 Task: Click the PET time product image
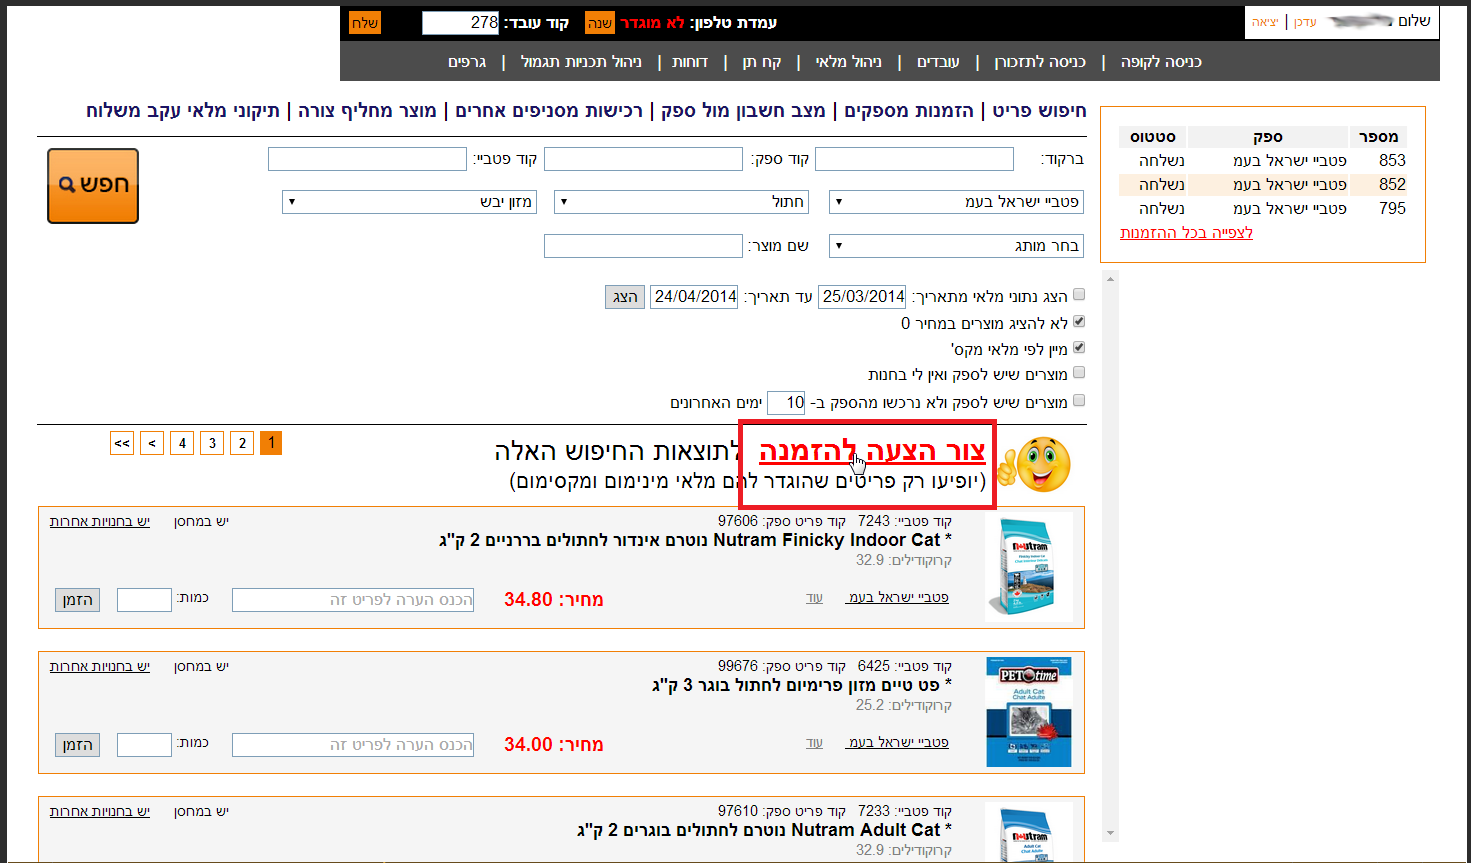[1028, 712]
